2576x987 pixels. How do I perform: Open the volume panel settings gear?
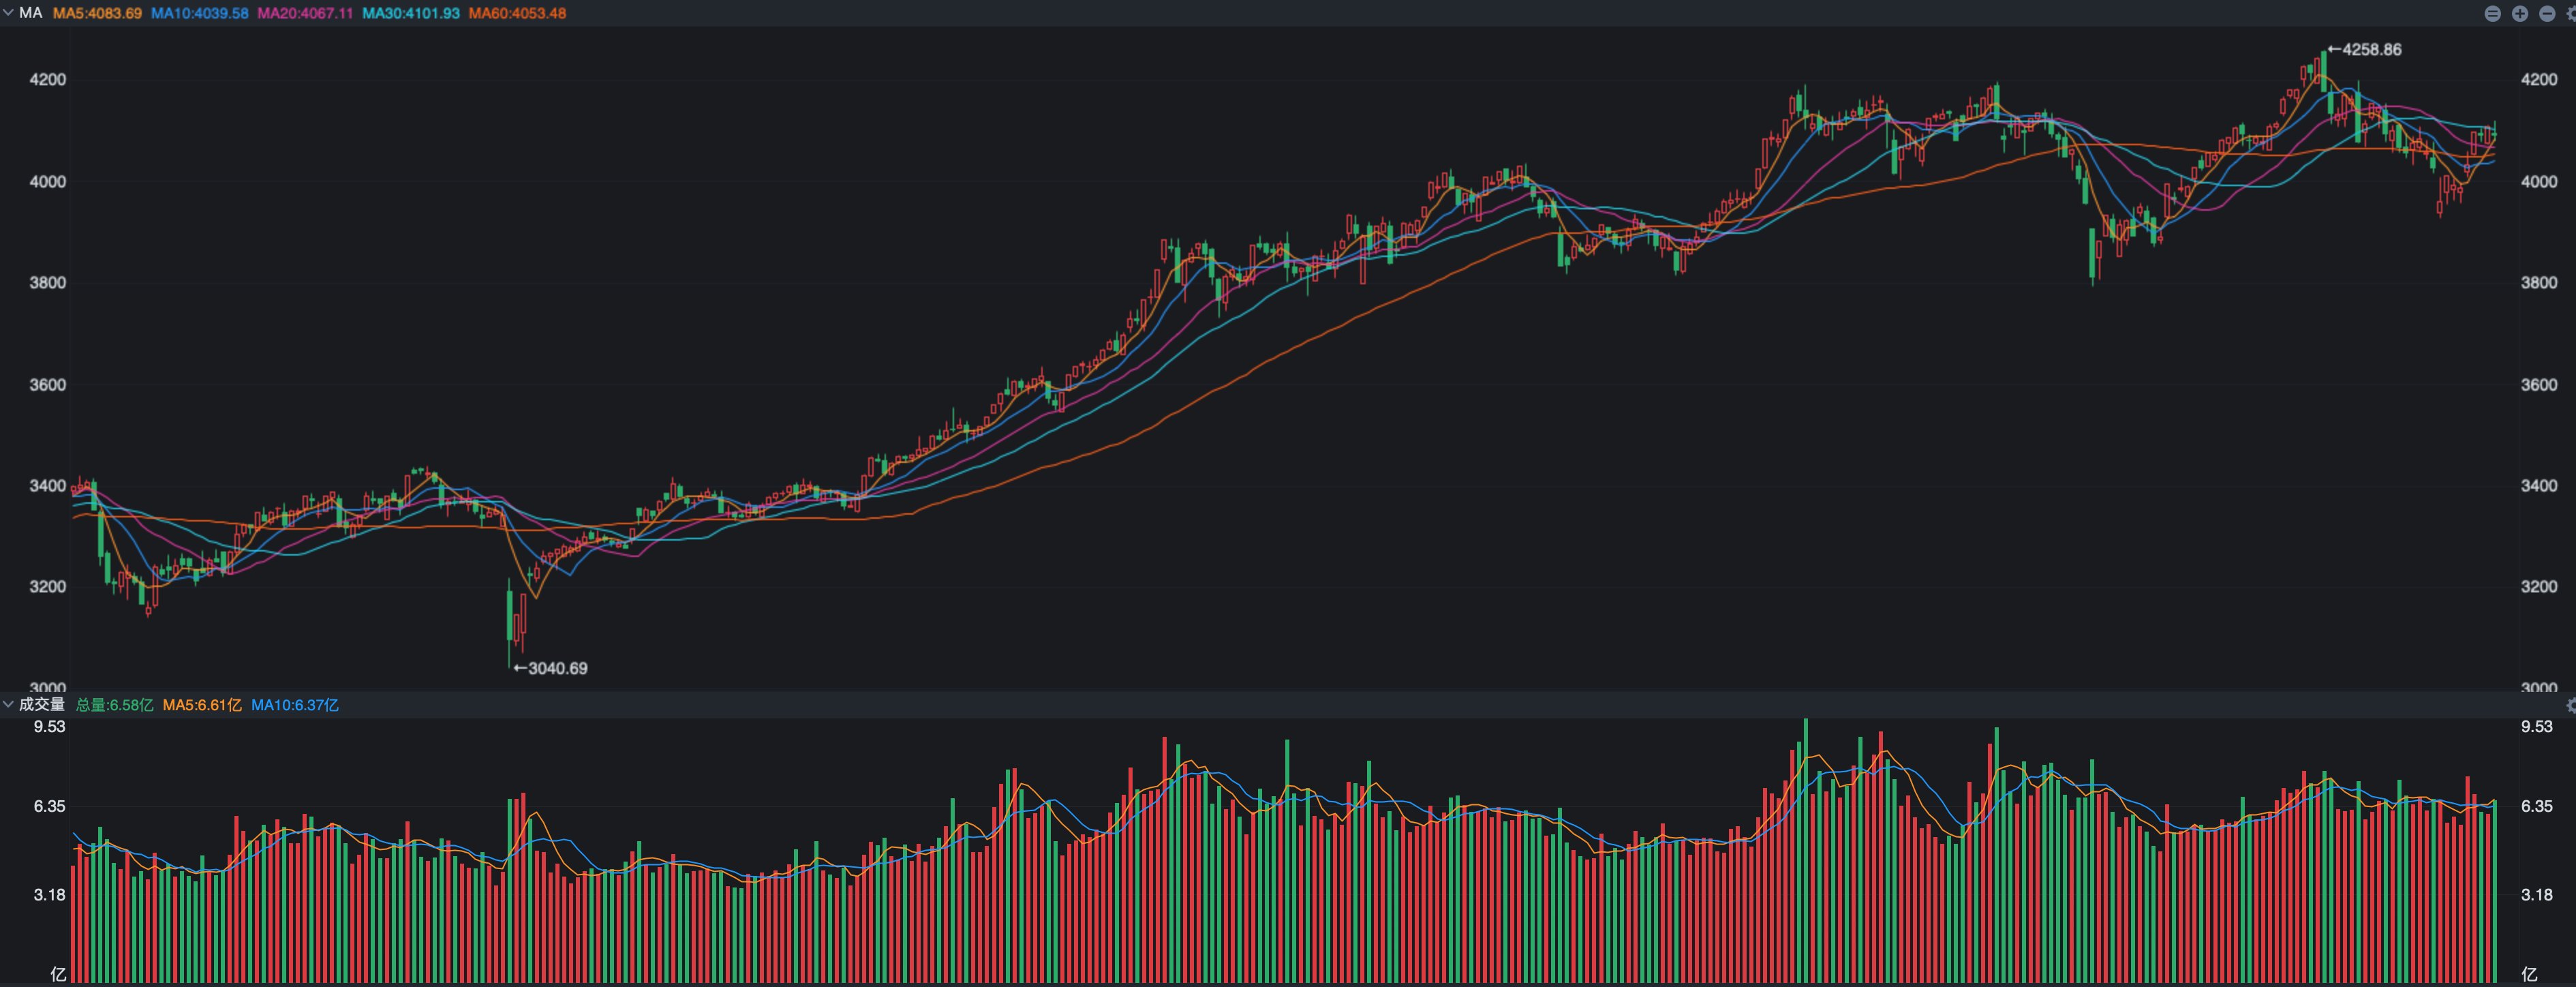click(x=2571, y=705)
